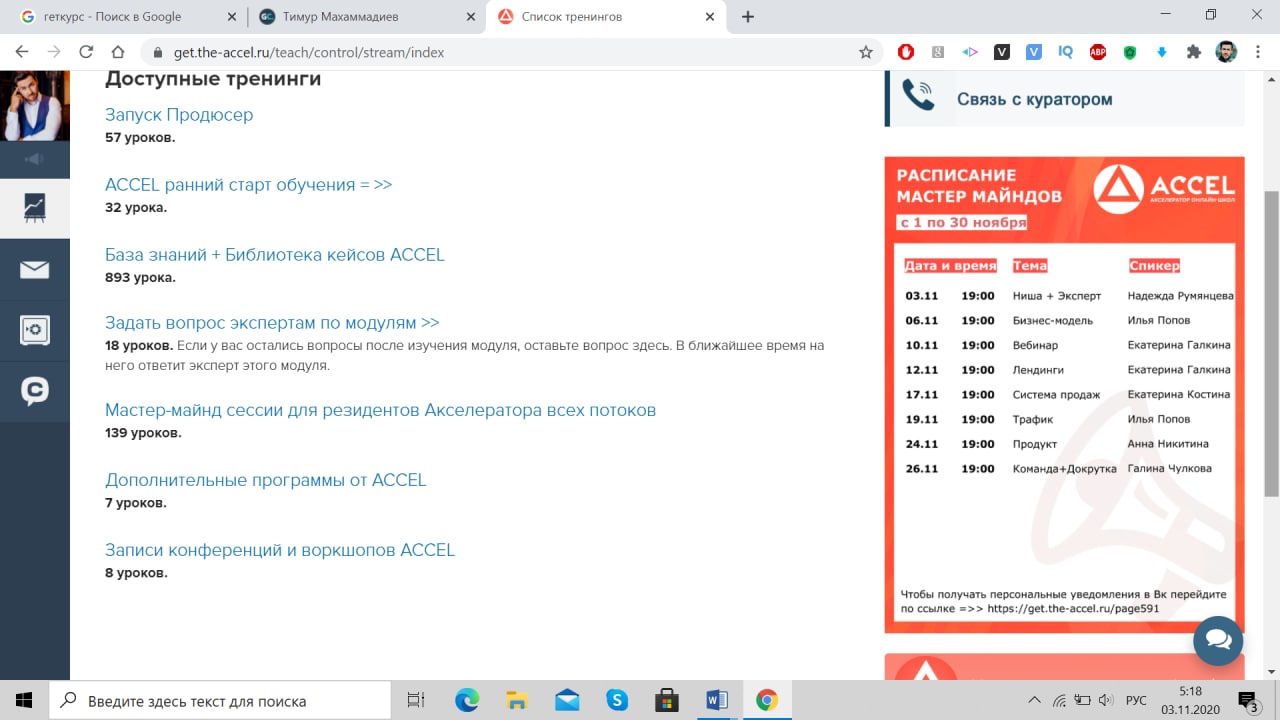Click Связь с куратором phone banner

[1065, 99]
